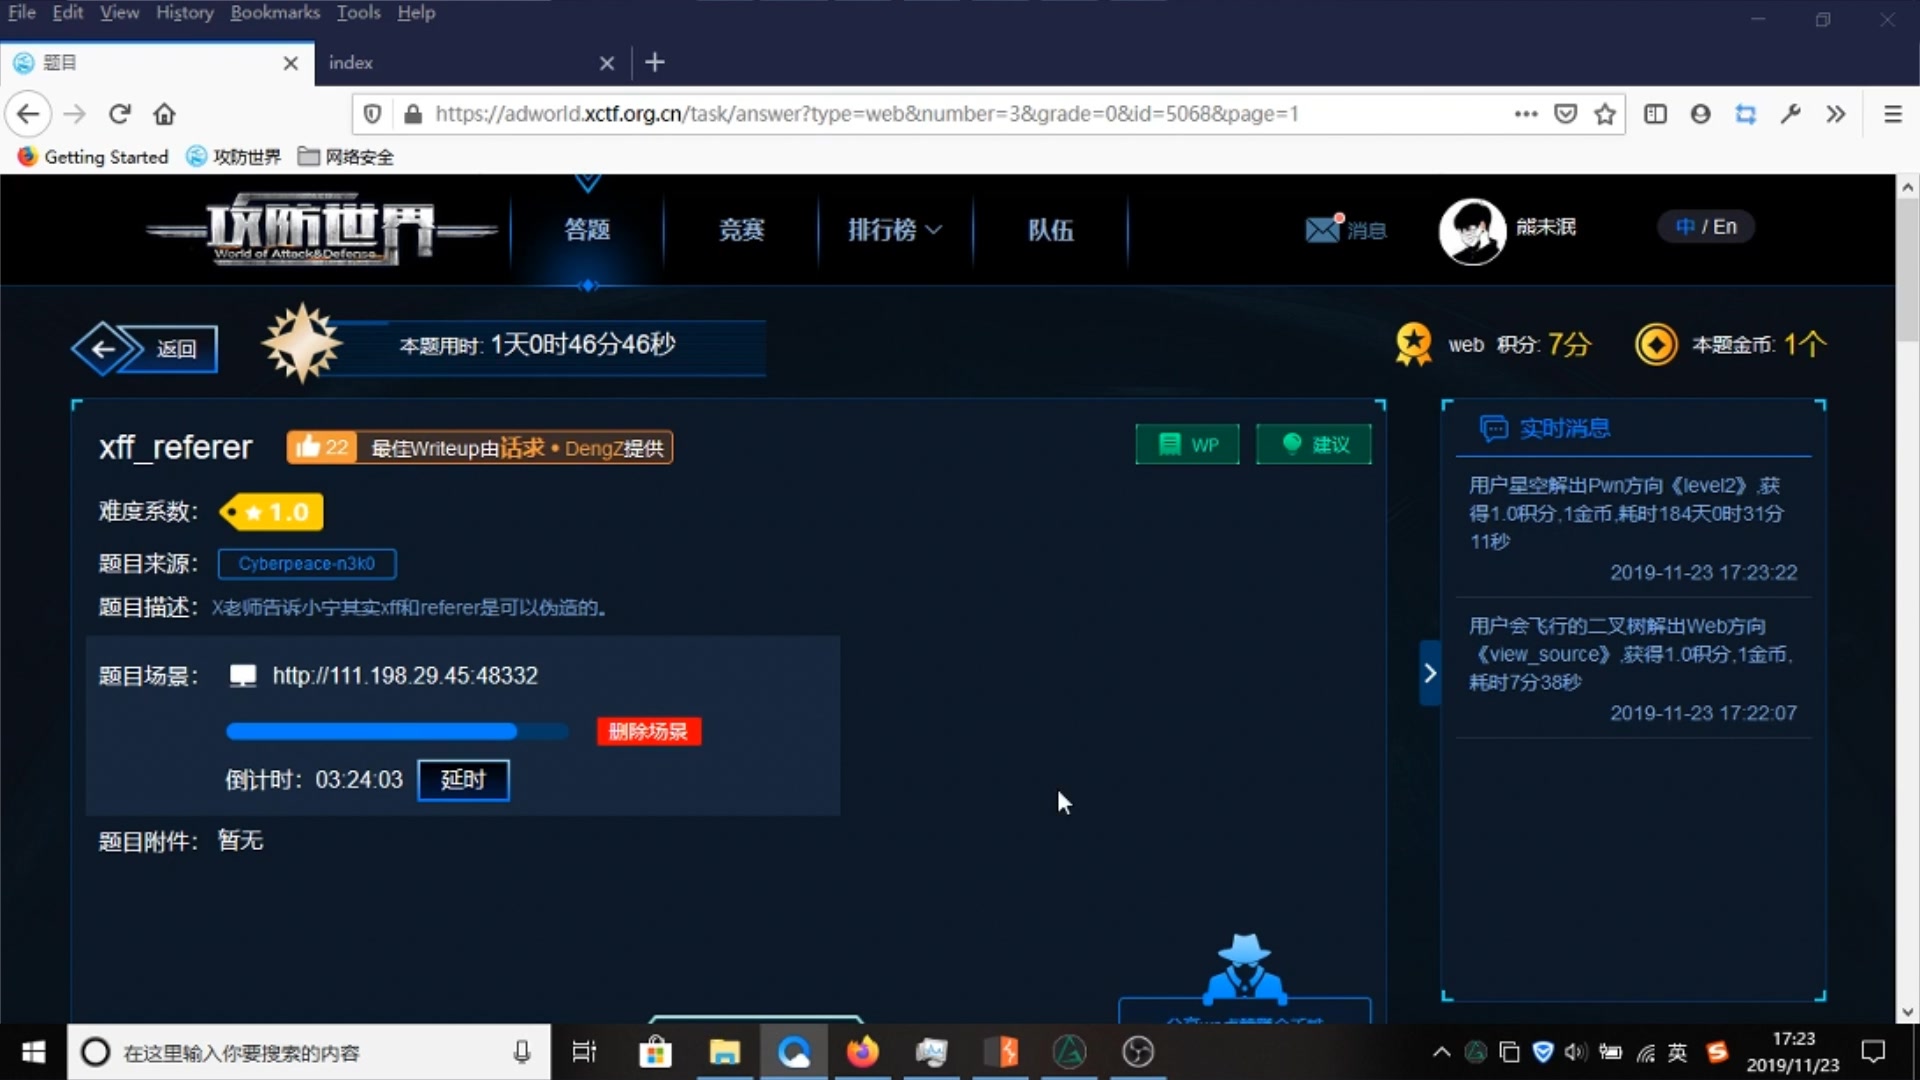Click the Cyberpeace-n3k0 source tag

[307, 564]
